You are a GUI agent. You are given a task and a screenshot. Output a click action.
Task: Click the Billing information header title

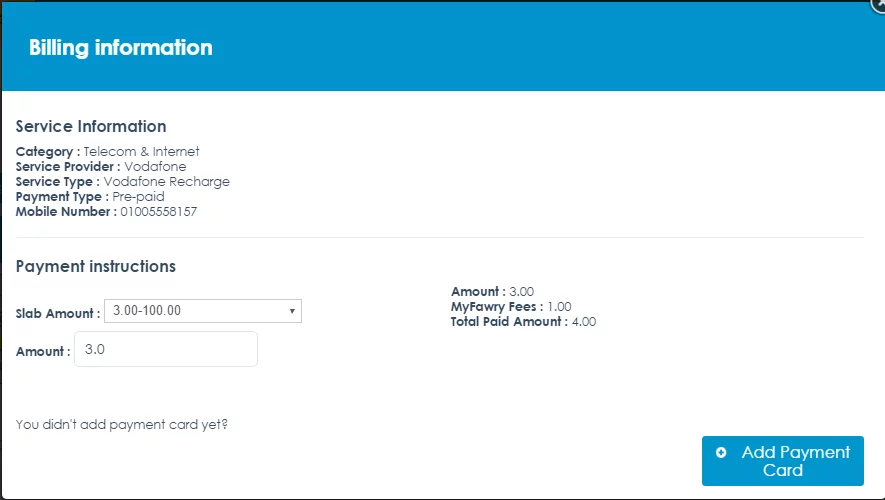pyautogui.click(x=121, y=47)
